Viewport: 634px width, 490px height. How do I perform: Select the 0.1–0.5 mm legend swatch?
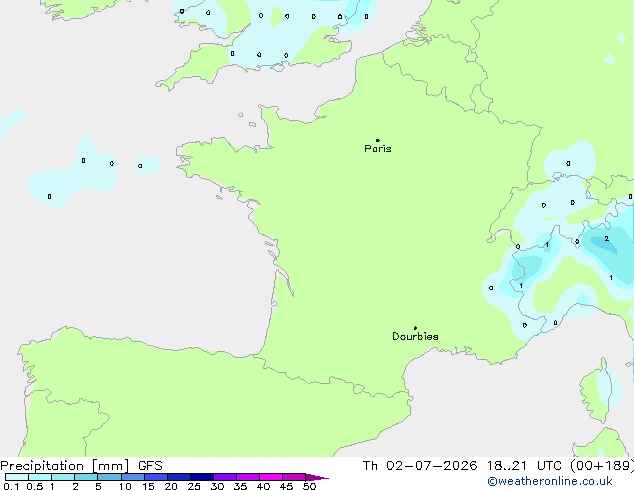(17, 477)
